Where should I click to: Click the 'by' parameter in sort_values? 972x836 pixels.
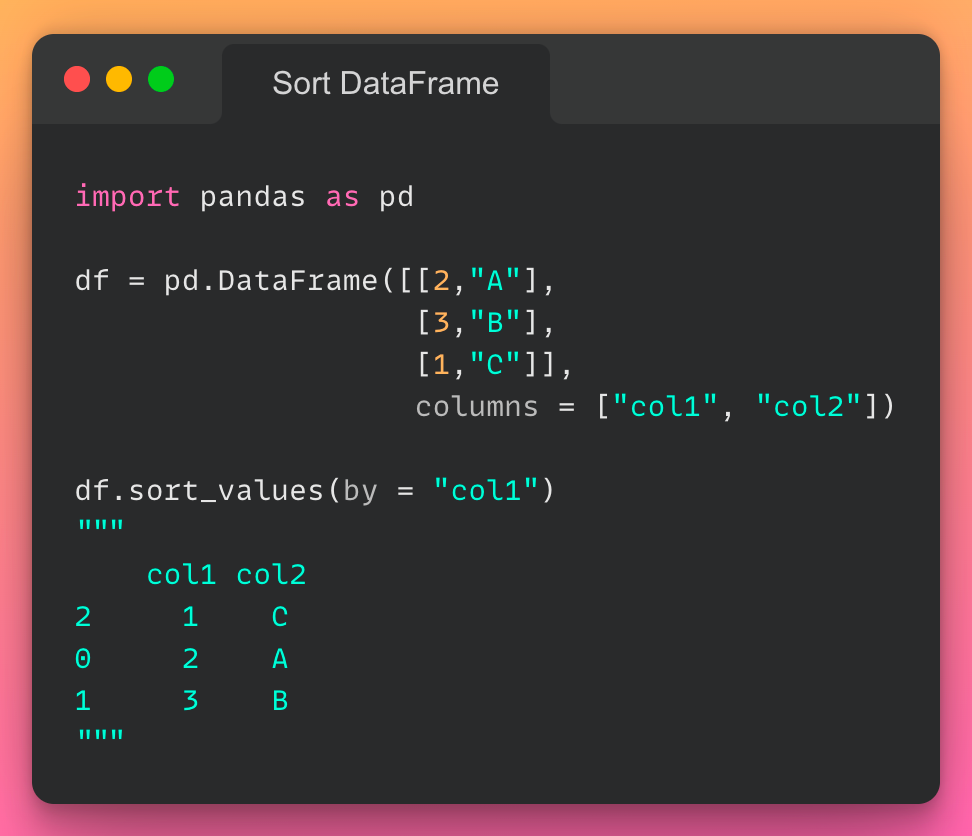tap(360, 491)
